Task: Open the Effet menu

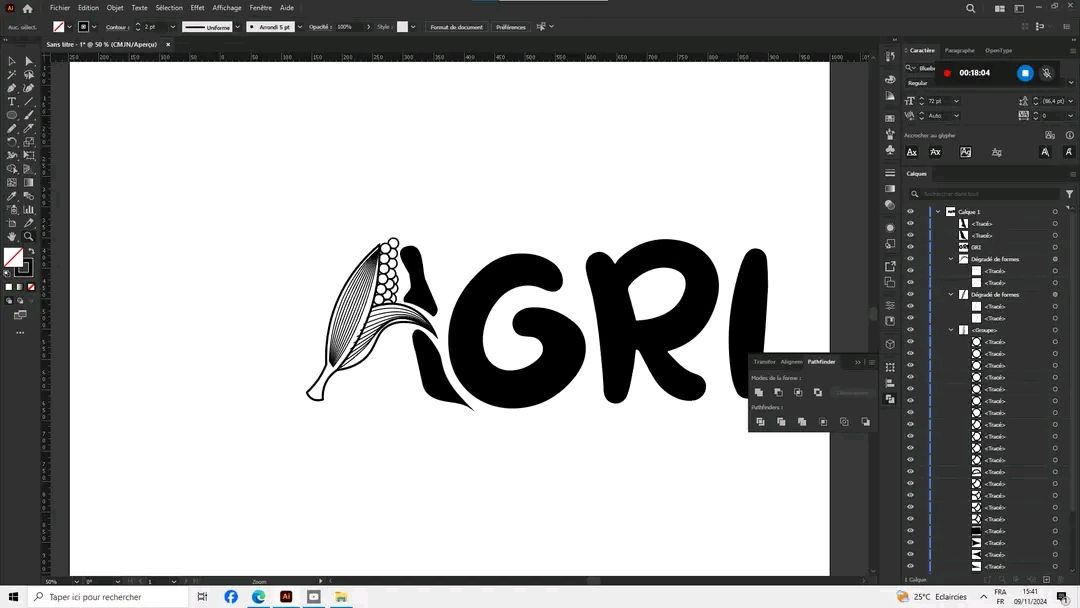Action: [x=197, y=8]
